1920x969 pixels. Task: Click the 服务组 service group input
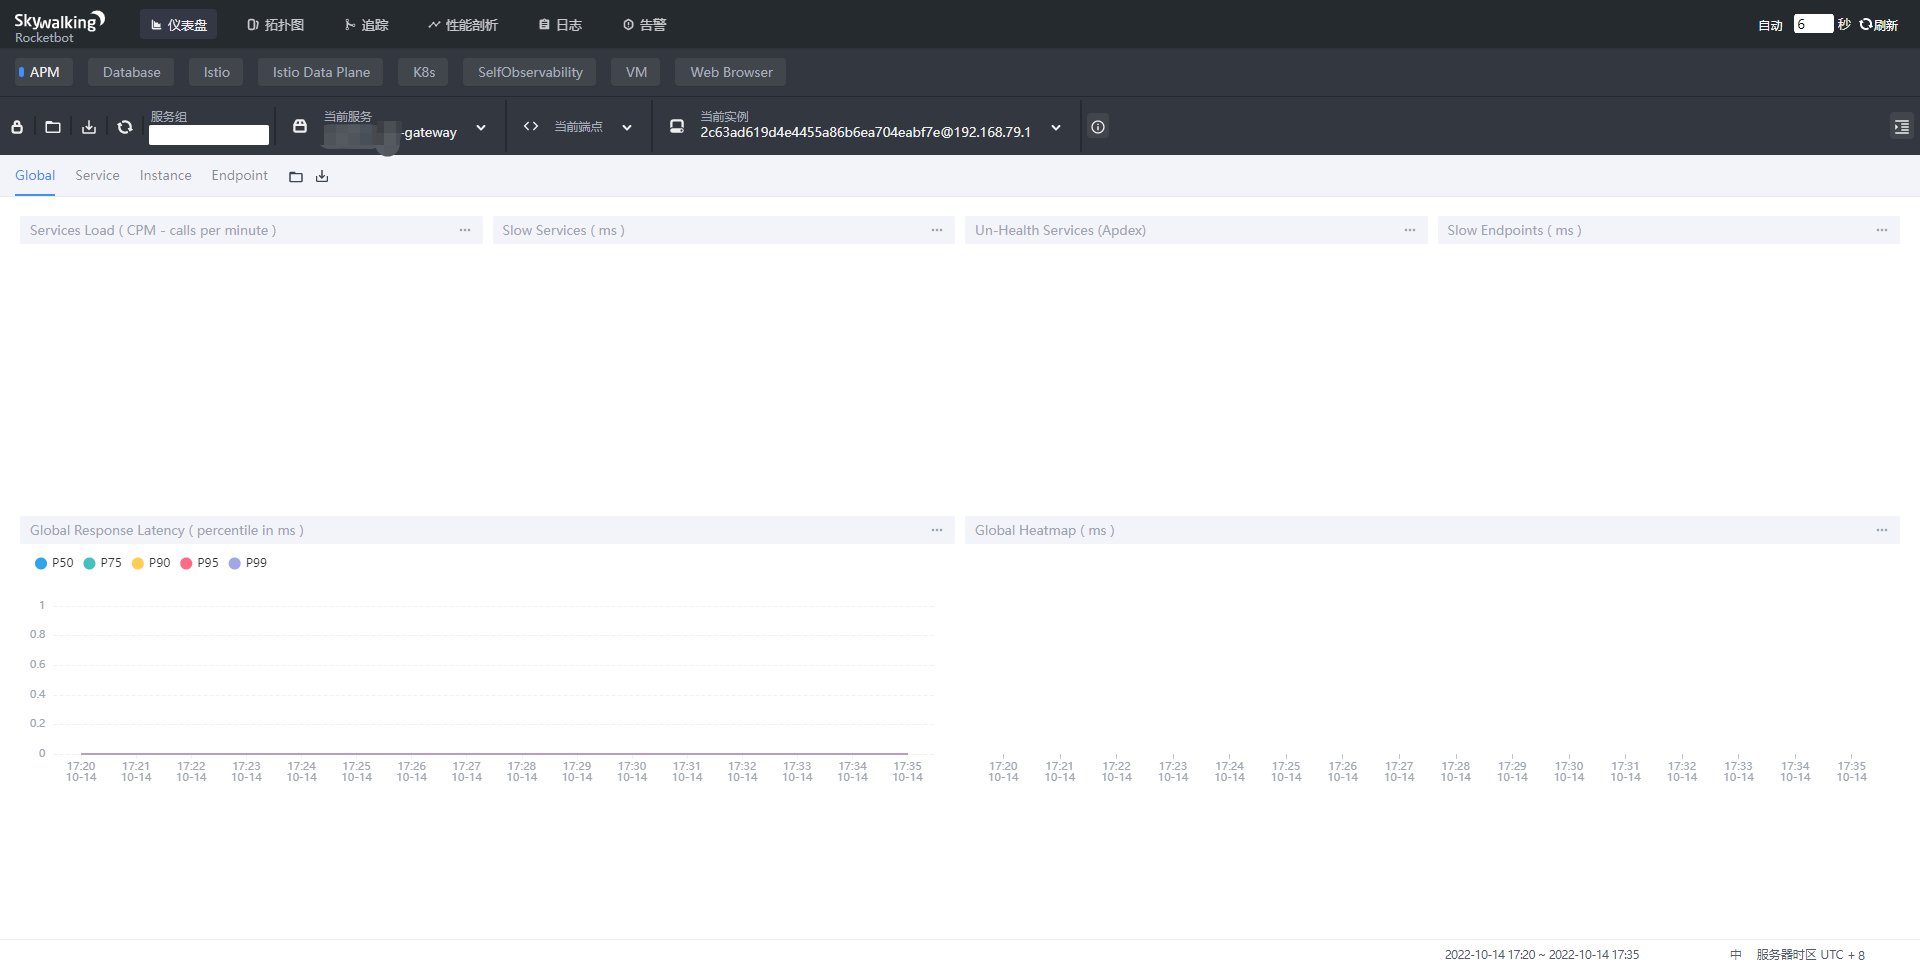209,135
